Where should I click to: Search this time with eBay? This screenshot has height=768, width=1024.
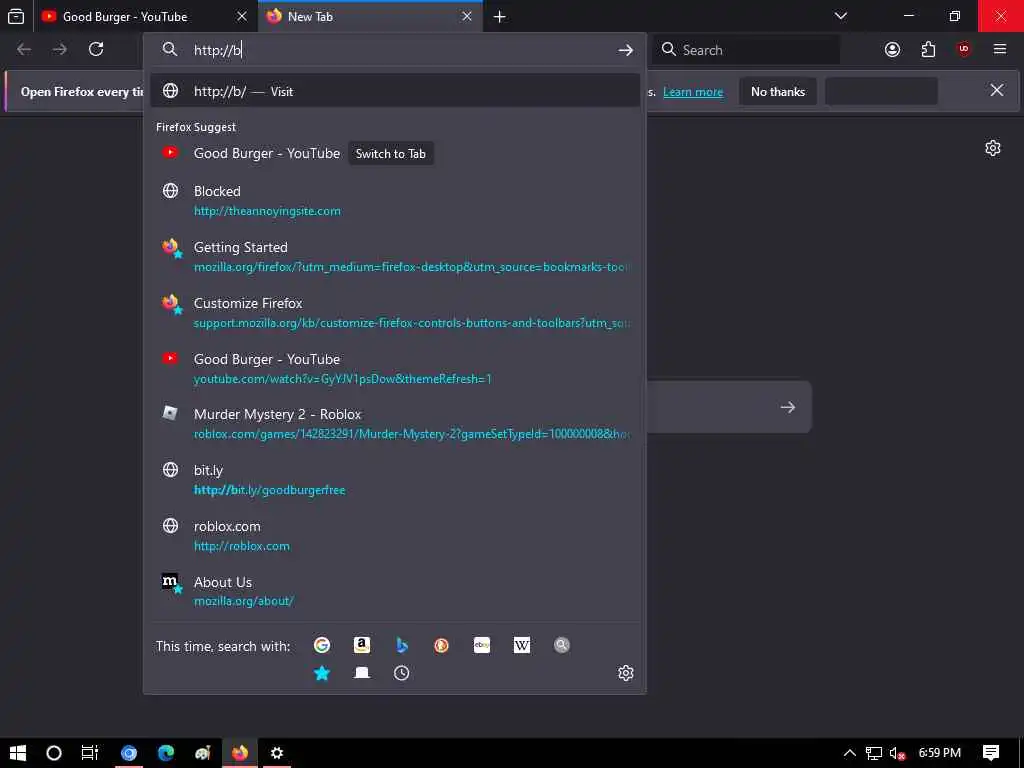tap(482, 645)
